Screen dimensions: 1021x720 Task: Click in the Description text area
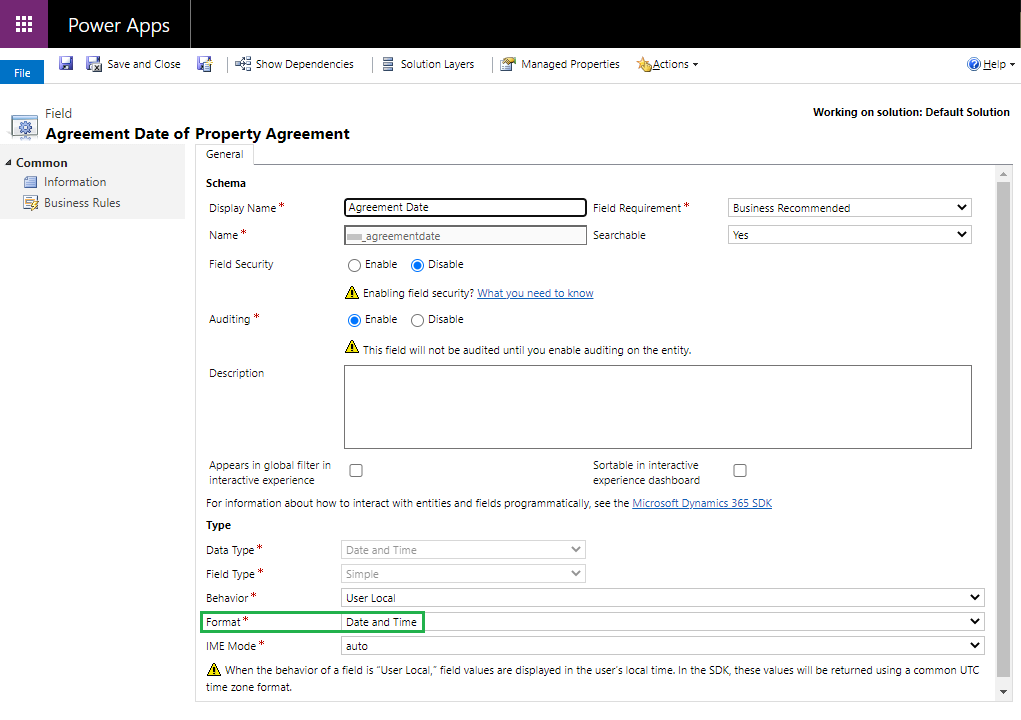coord(657,406)
